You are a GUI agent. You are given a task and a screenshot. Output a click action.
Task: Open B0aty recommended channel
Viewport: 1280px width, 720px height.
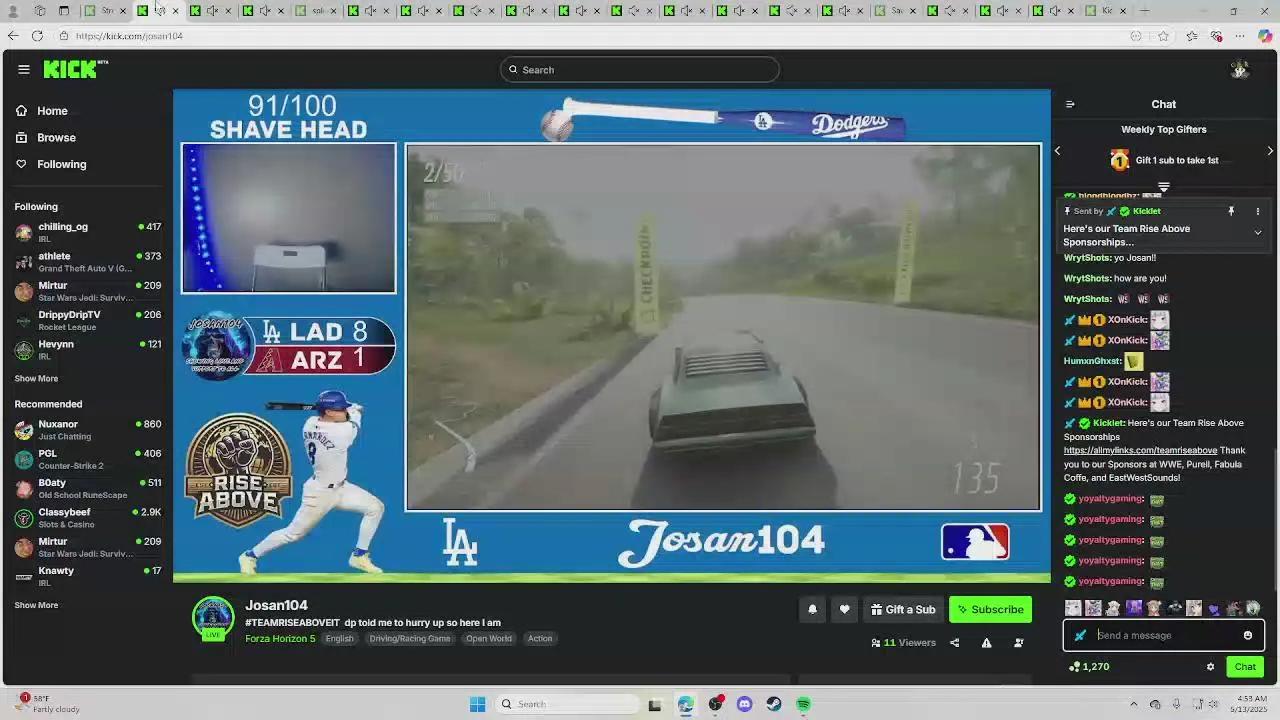point(88,488)
